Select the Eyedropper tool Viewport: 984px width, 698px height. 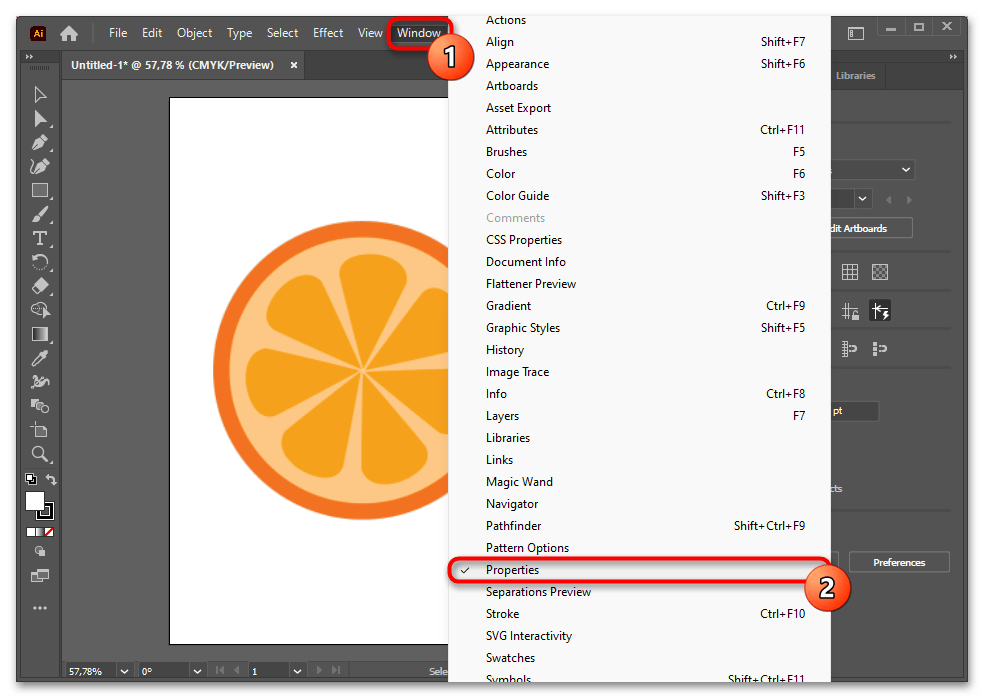pyautogui.click(x=40, y=358)
